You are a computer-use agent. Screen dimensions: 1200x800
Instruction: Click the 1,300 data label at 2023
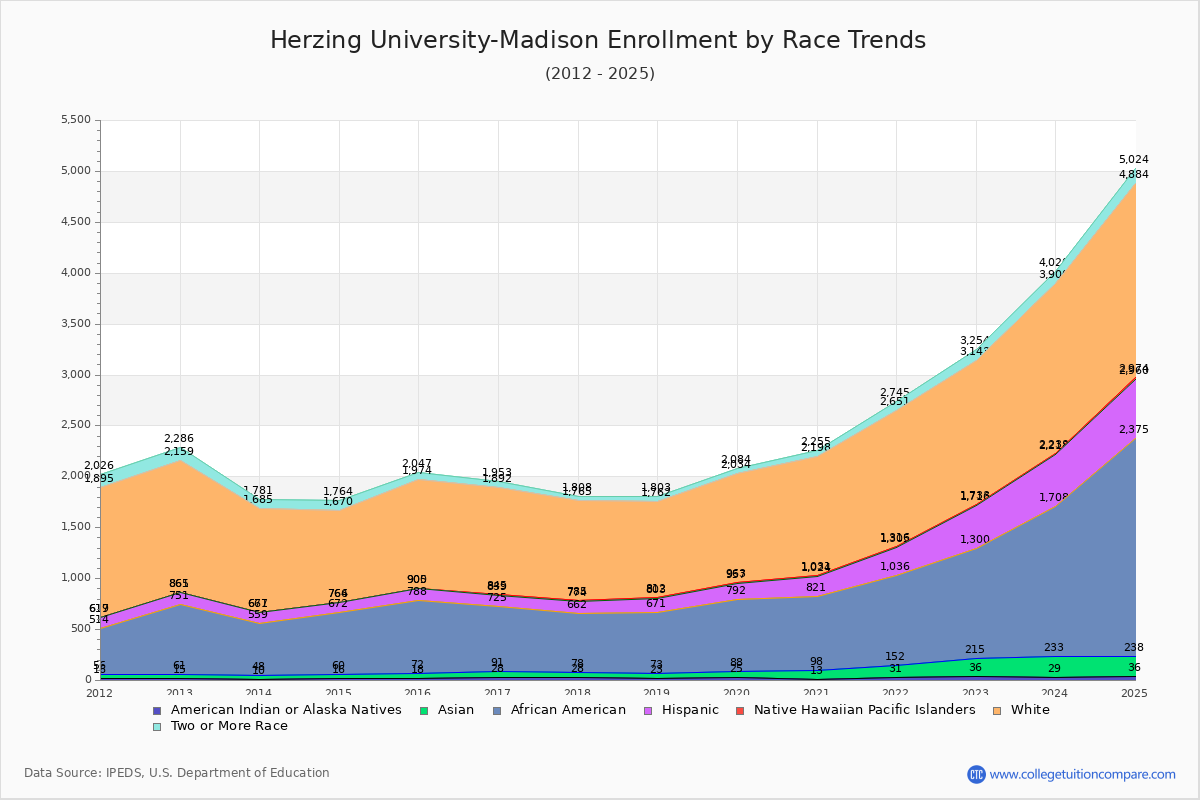[975, 540]
